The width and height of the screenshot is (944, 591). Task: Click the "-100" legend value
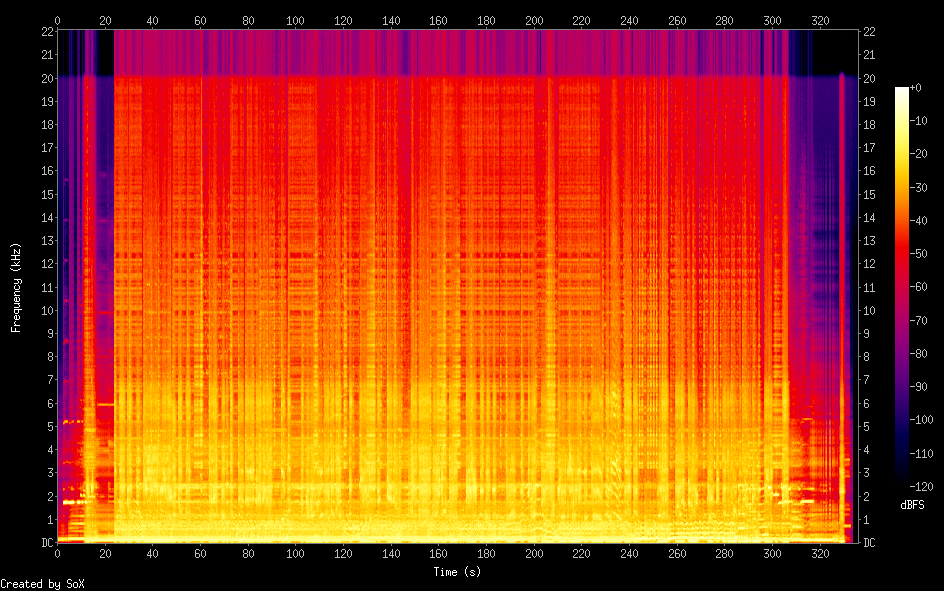point(921,420)
